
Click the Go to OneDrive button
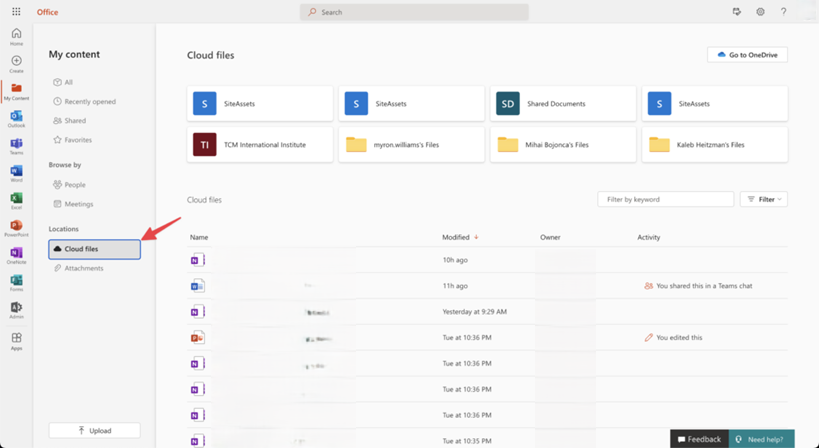747,55
